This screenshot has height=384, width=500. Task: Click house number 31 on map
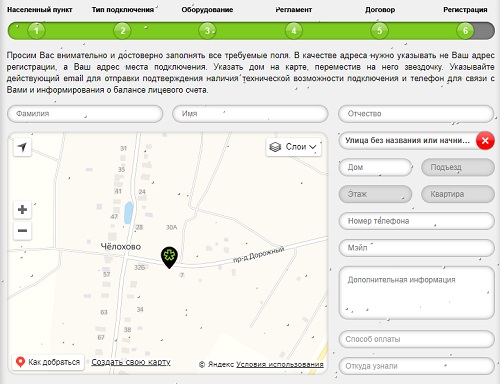[x=124, y=148]
